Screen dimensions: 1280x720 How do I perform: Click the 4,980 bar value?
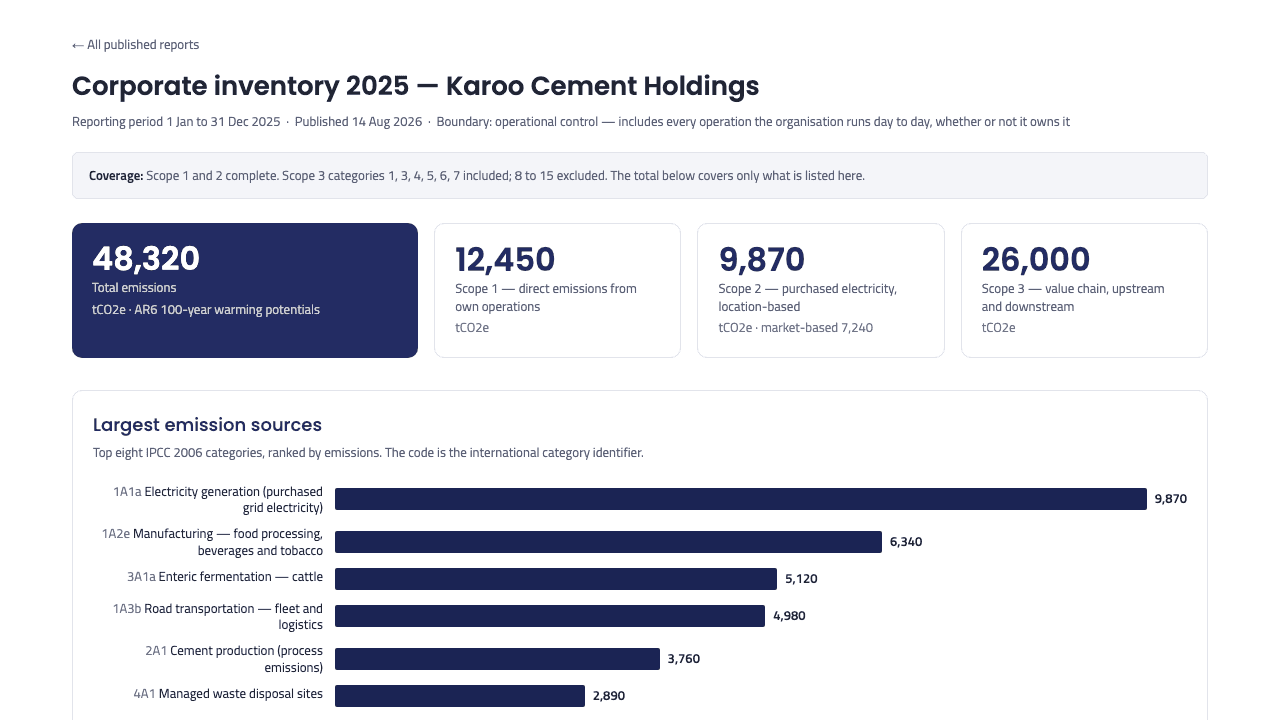[x=789, y=616]
